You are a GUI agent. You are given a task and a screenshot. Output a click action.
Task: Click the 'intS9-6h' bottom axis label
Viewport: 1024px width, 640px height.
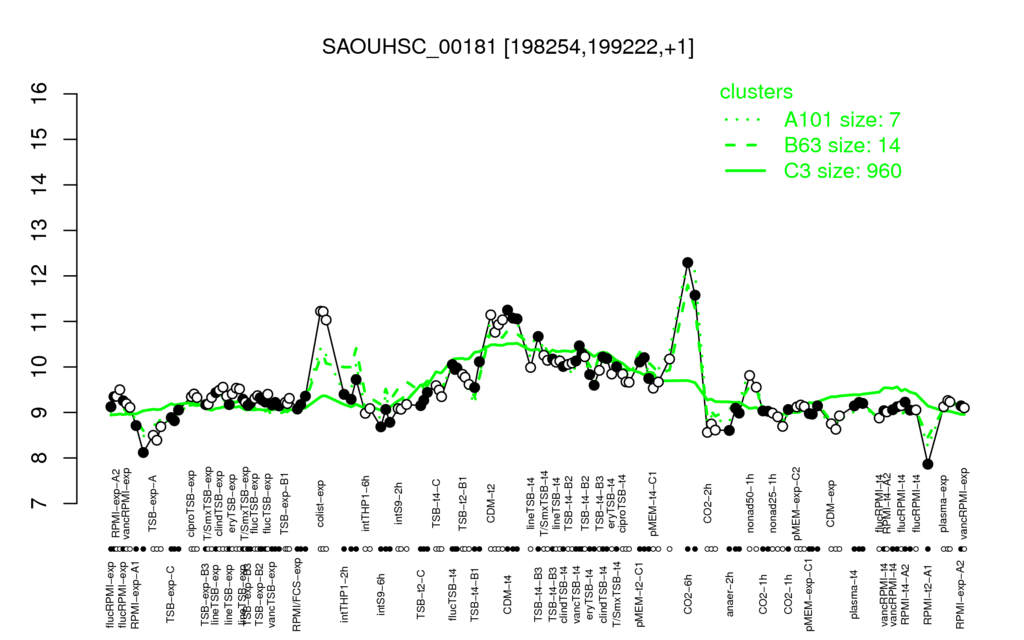pos(381,592)
